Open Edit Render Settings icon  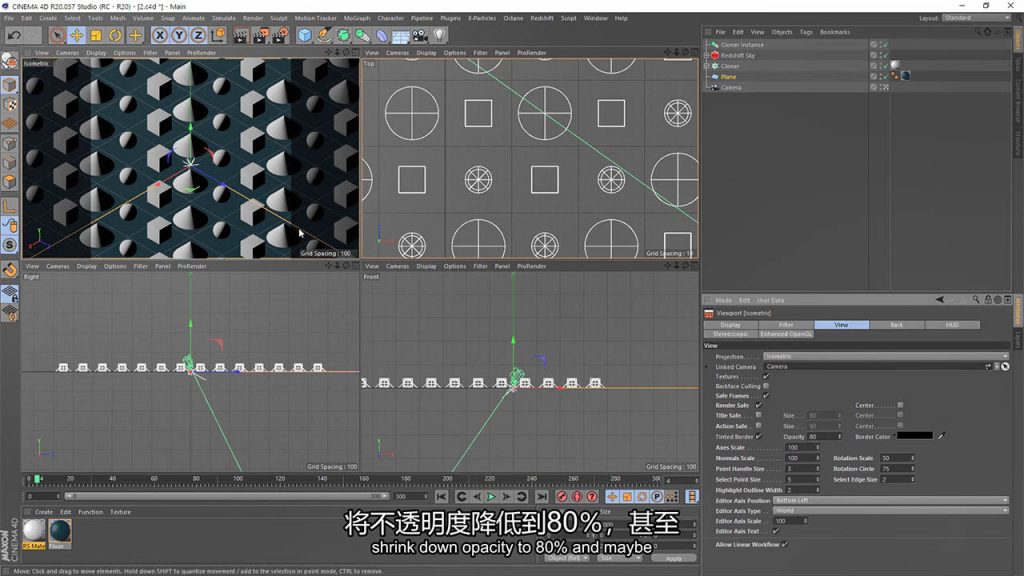280,35
